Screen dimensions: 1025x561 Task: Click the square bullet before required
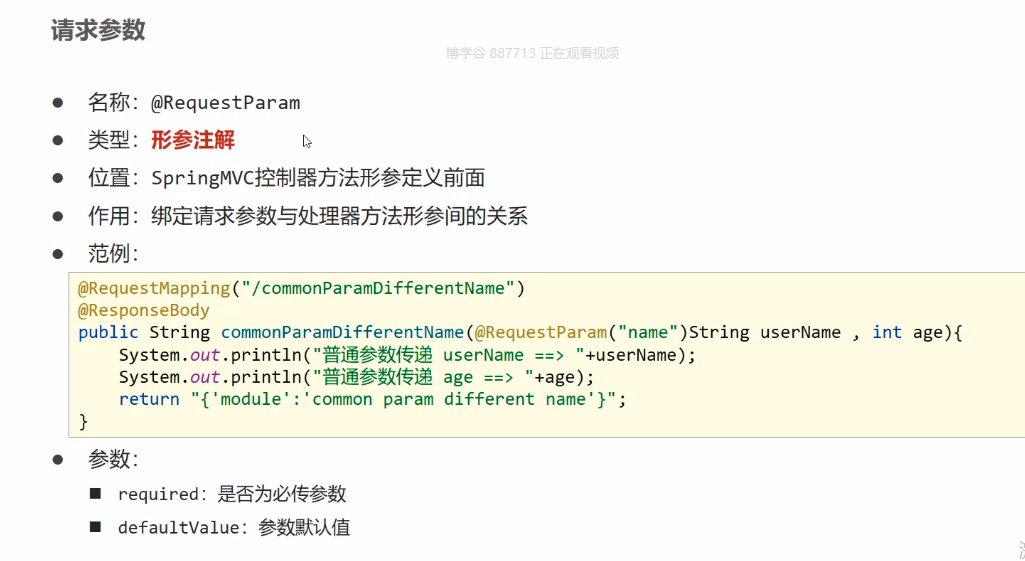click(96, 493)
